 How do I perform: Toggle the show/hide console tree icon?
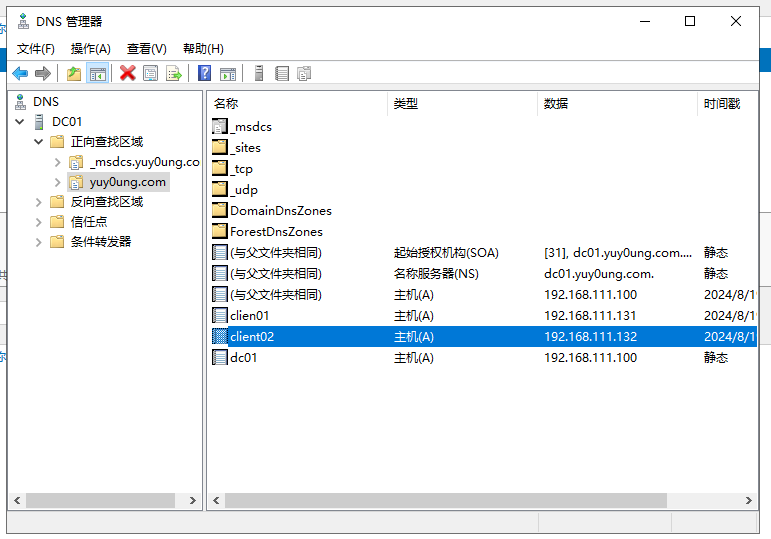97,73
